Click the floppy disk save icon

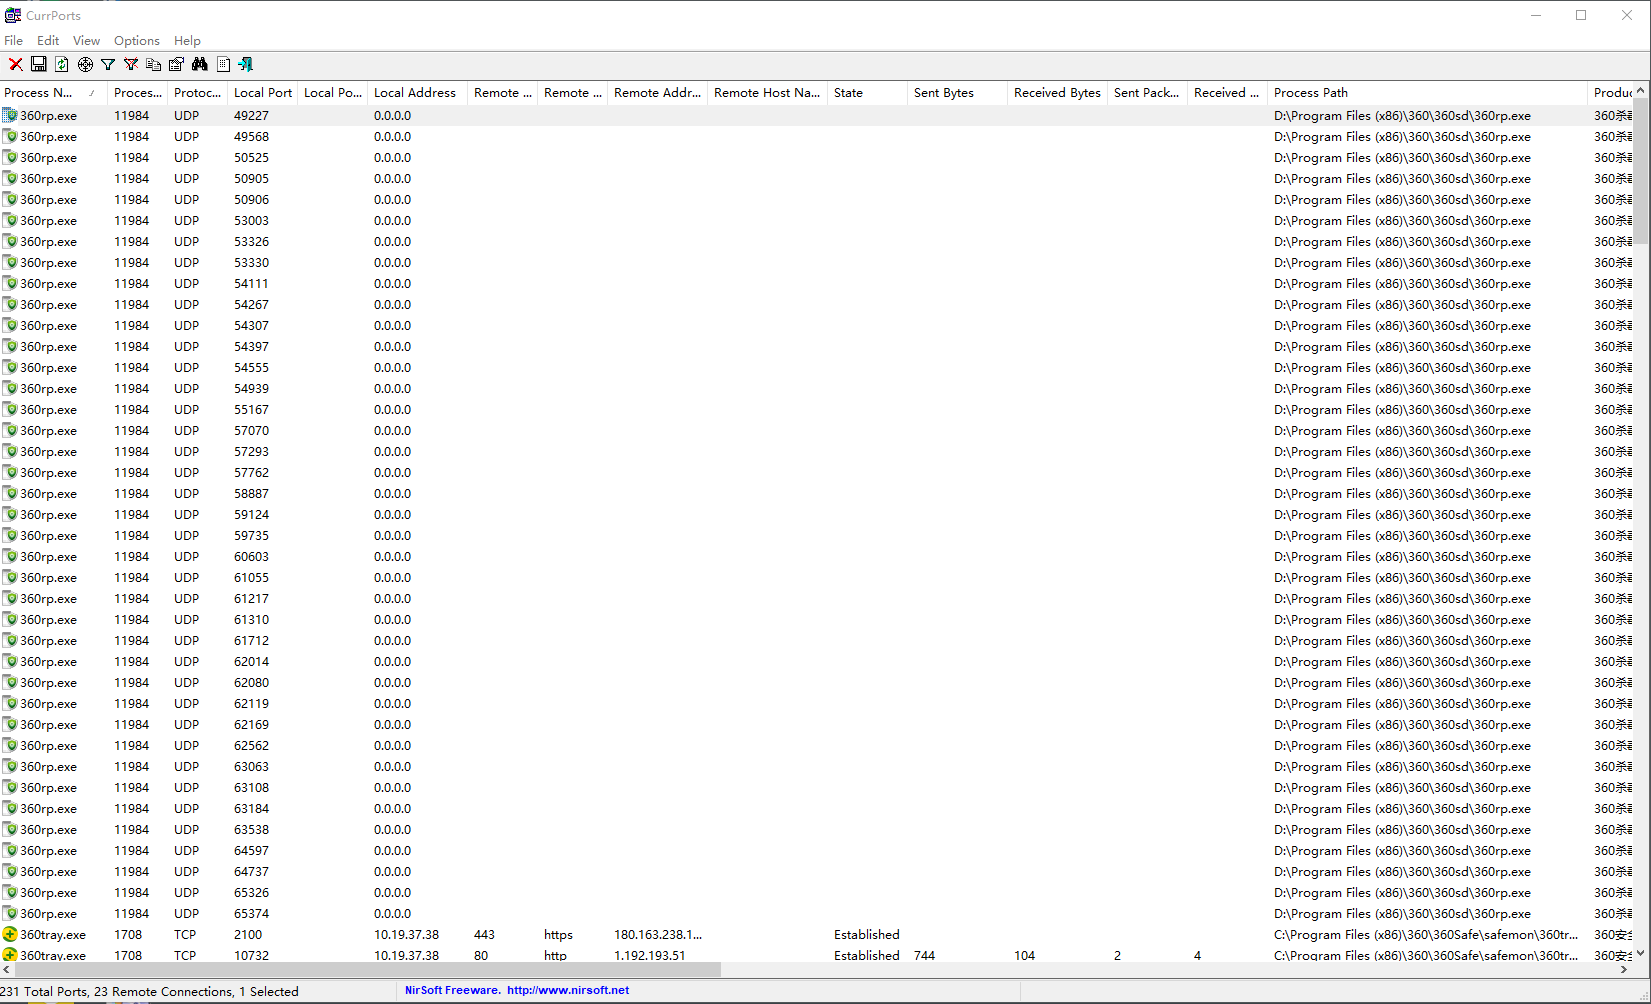click(39, 64)
